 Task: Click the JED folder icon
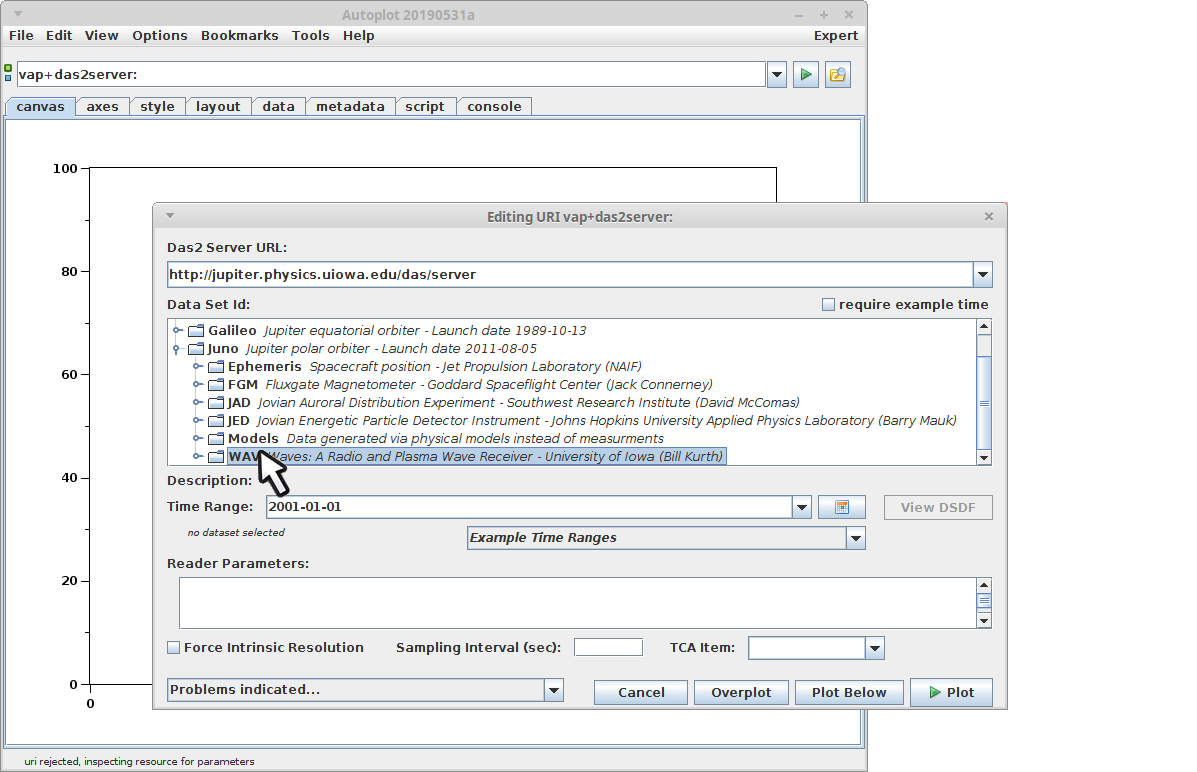click(x=216, y=421)
